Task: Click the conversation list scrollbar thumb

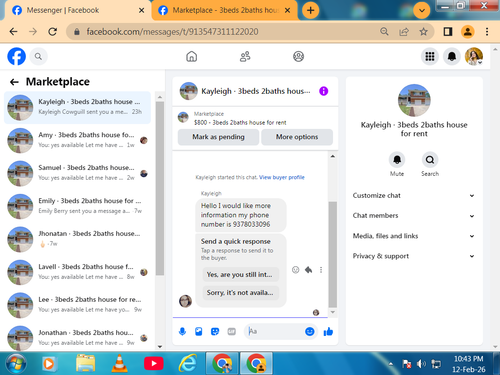Action: 160,188
